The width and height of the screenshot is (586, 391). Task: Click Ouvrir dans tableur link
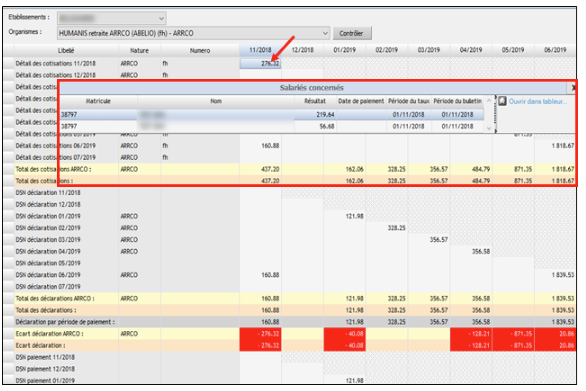click(538, 101)
